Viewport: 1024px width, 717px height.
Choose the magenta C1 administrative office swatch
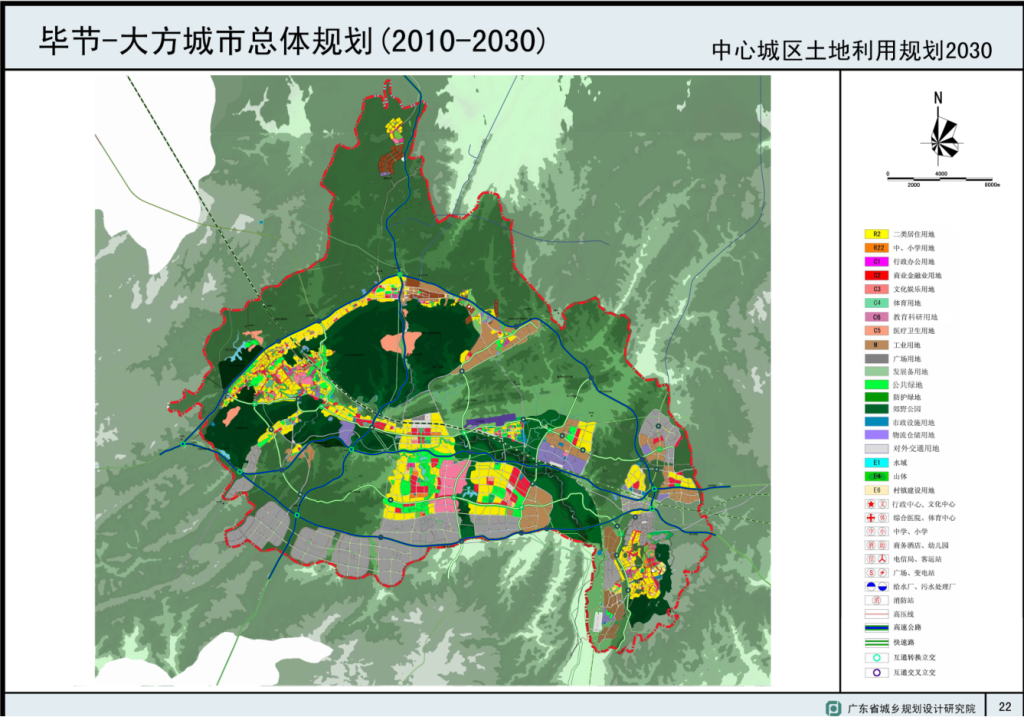[877, 261]
